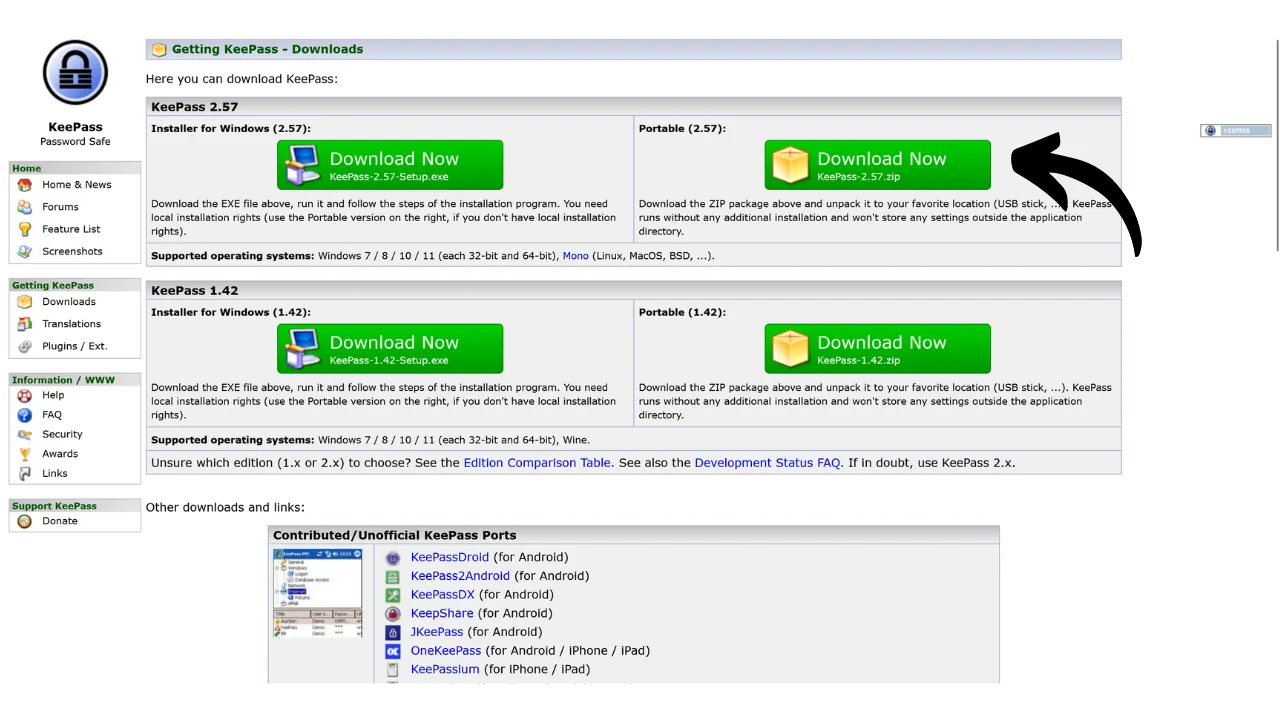
Task: Click the Awards icon
Action: click(24, 453)
